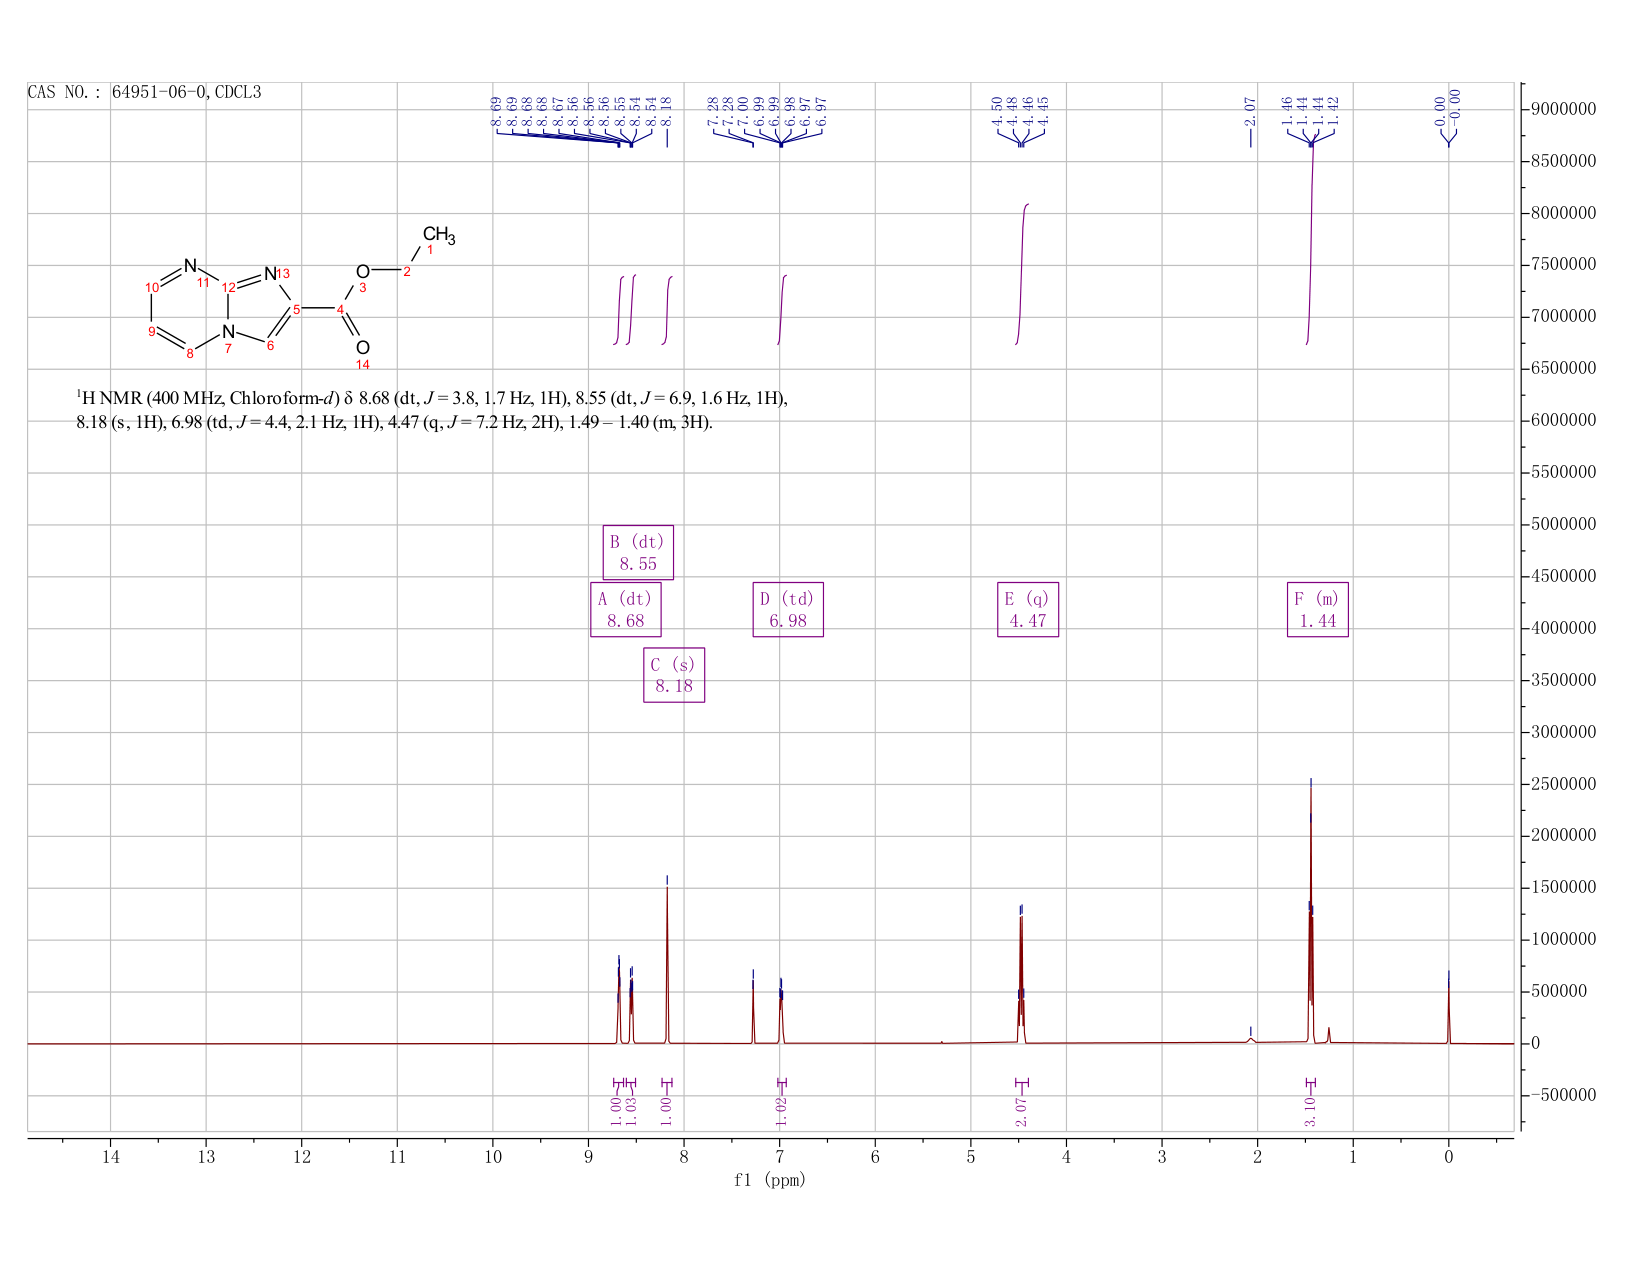This screenshot has width=1650, height=1275.
Task: Select the F (m) 1.44 multiplet label
Action: [1318, 610]
